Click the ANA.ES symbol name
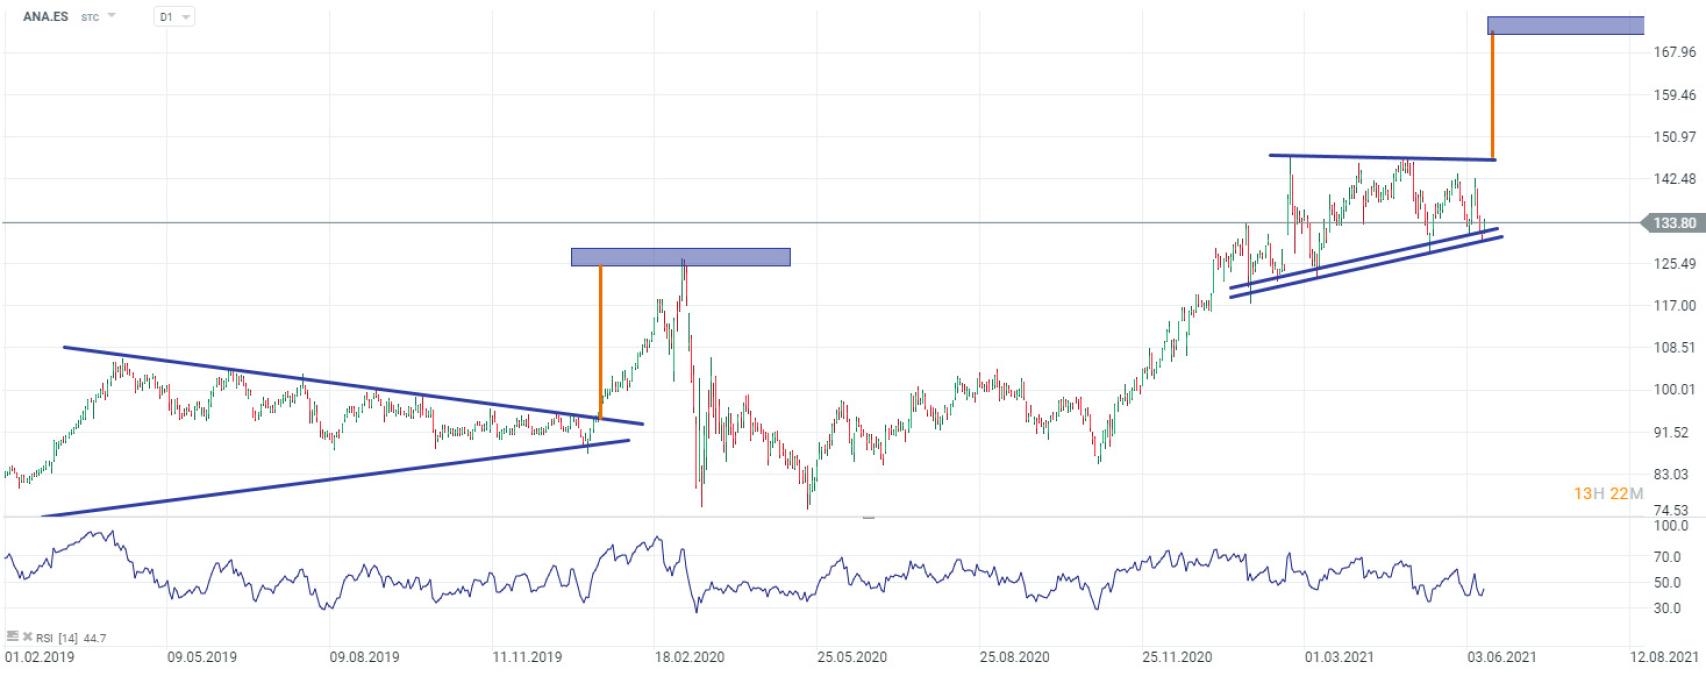 click(x=46, y=17)
